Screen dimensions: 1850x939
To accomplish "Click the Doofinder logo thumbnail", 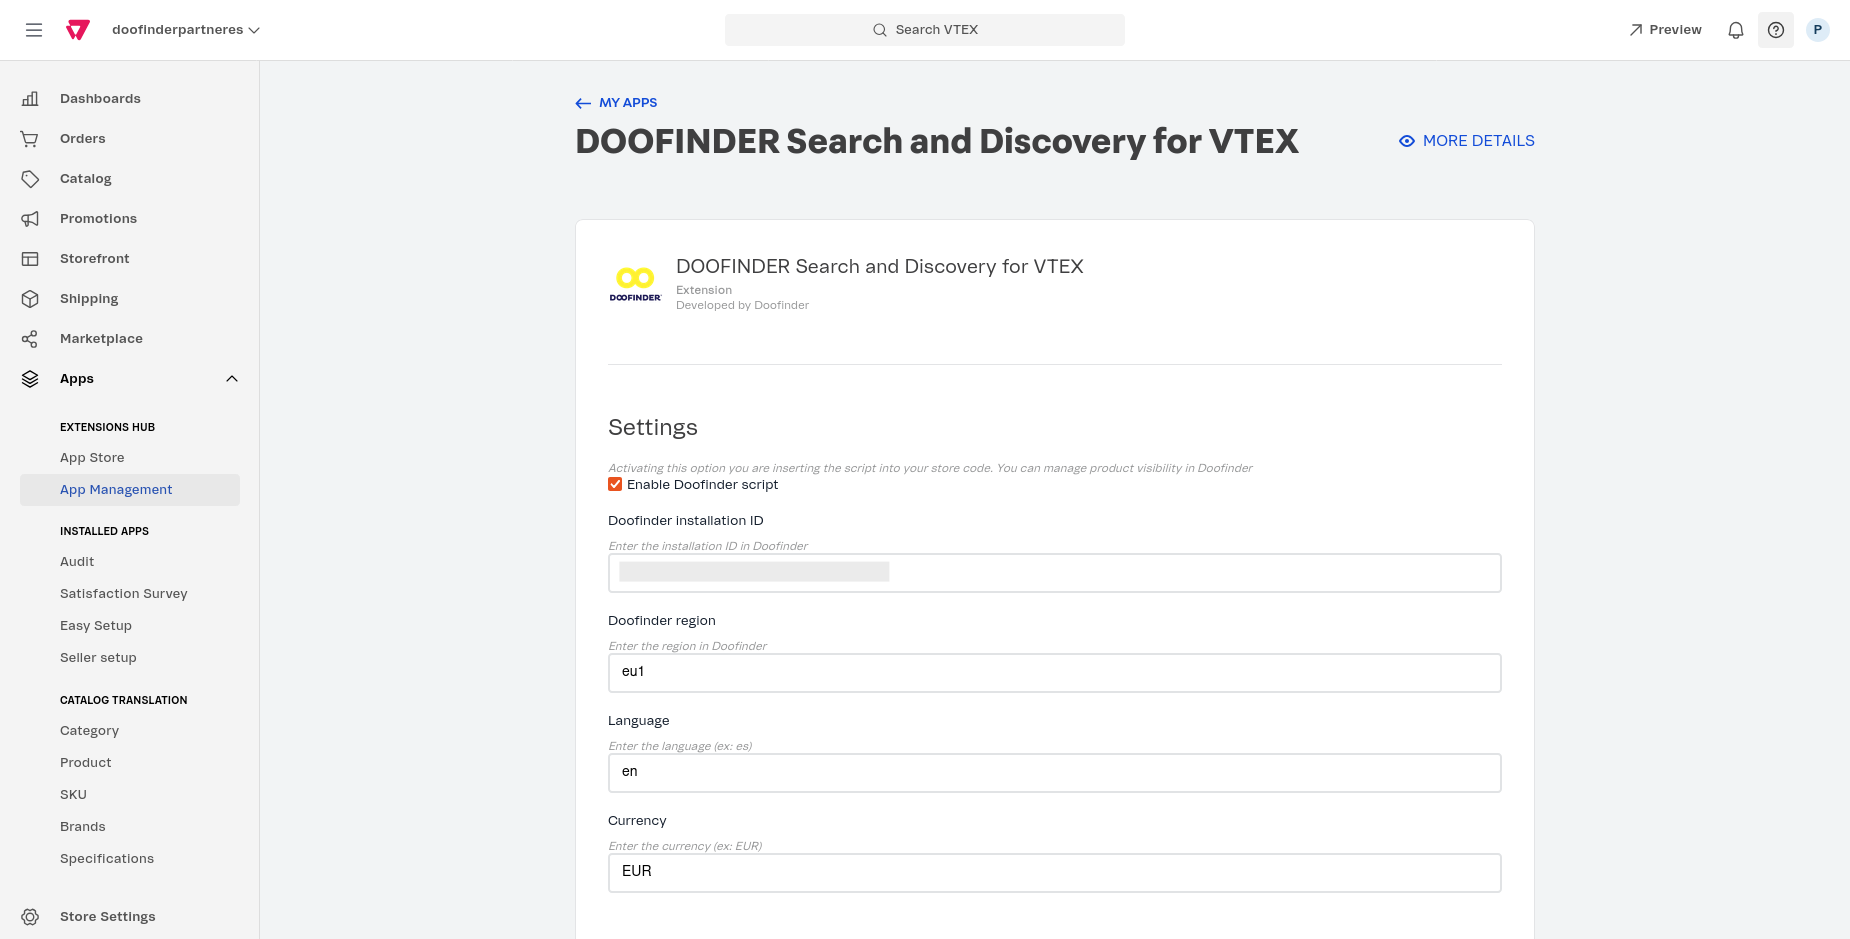I will click(x=635, y=284).
